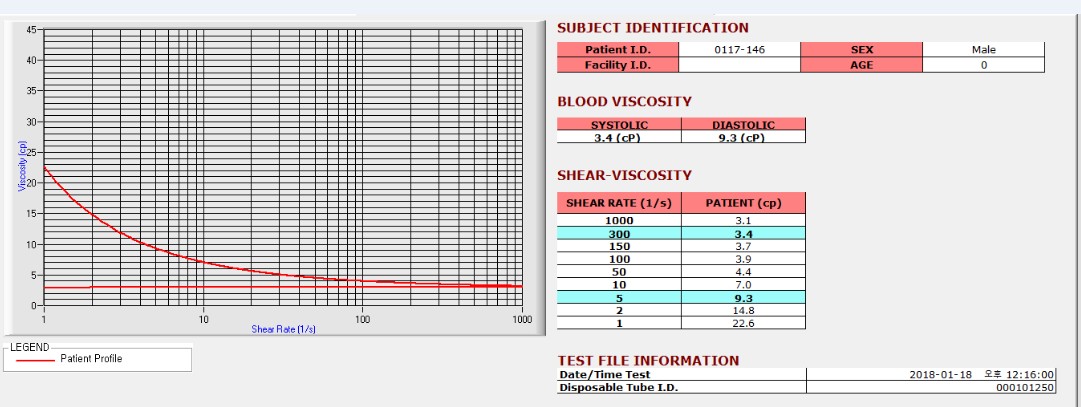
Task: Click the SYSTOLIC viscosity value 3.4 (cP)
Action: 619,137
